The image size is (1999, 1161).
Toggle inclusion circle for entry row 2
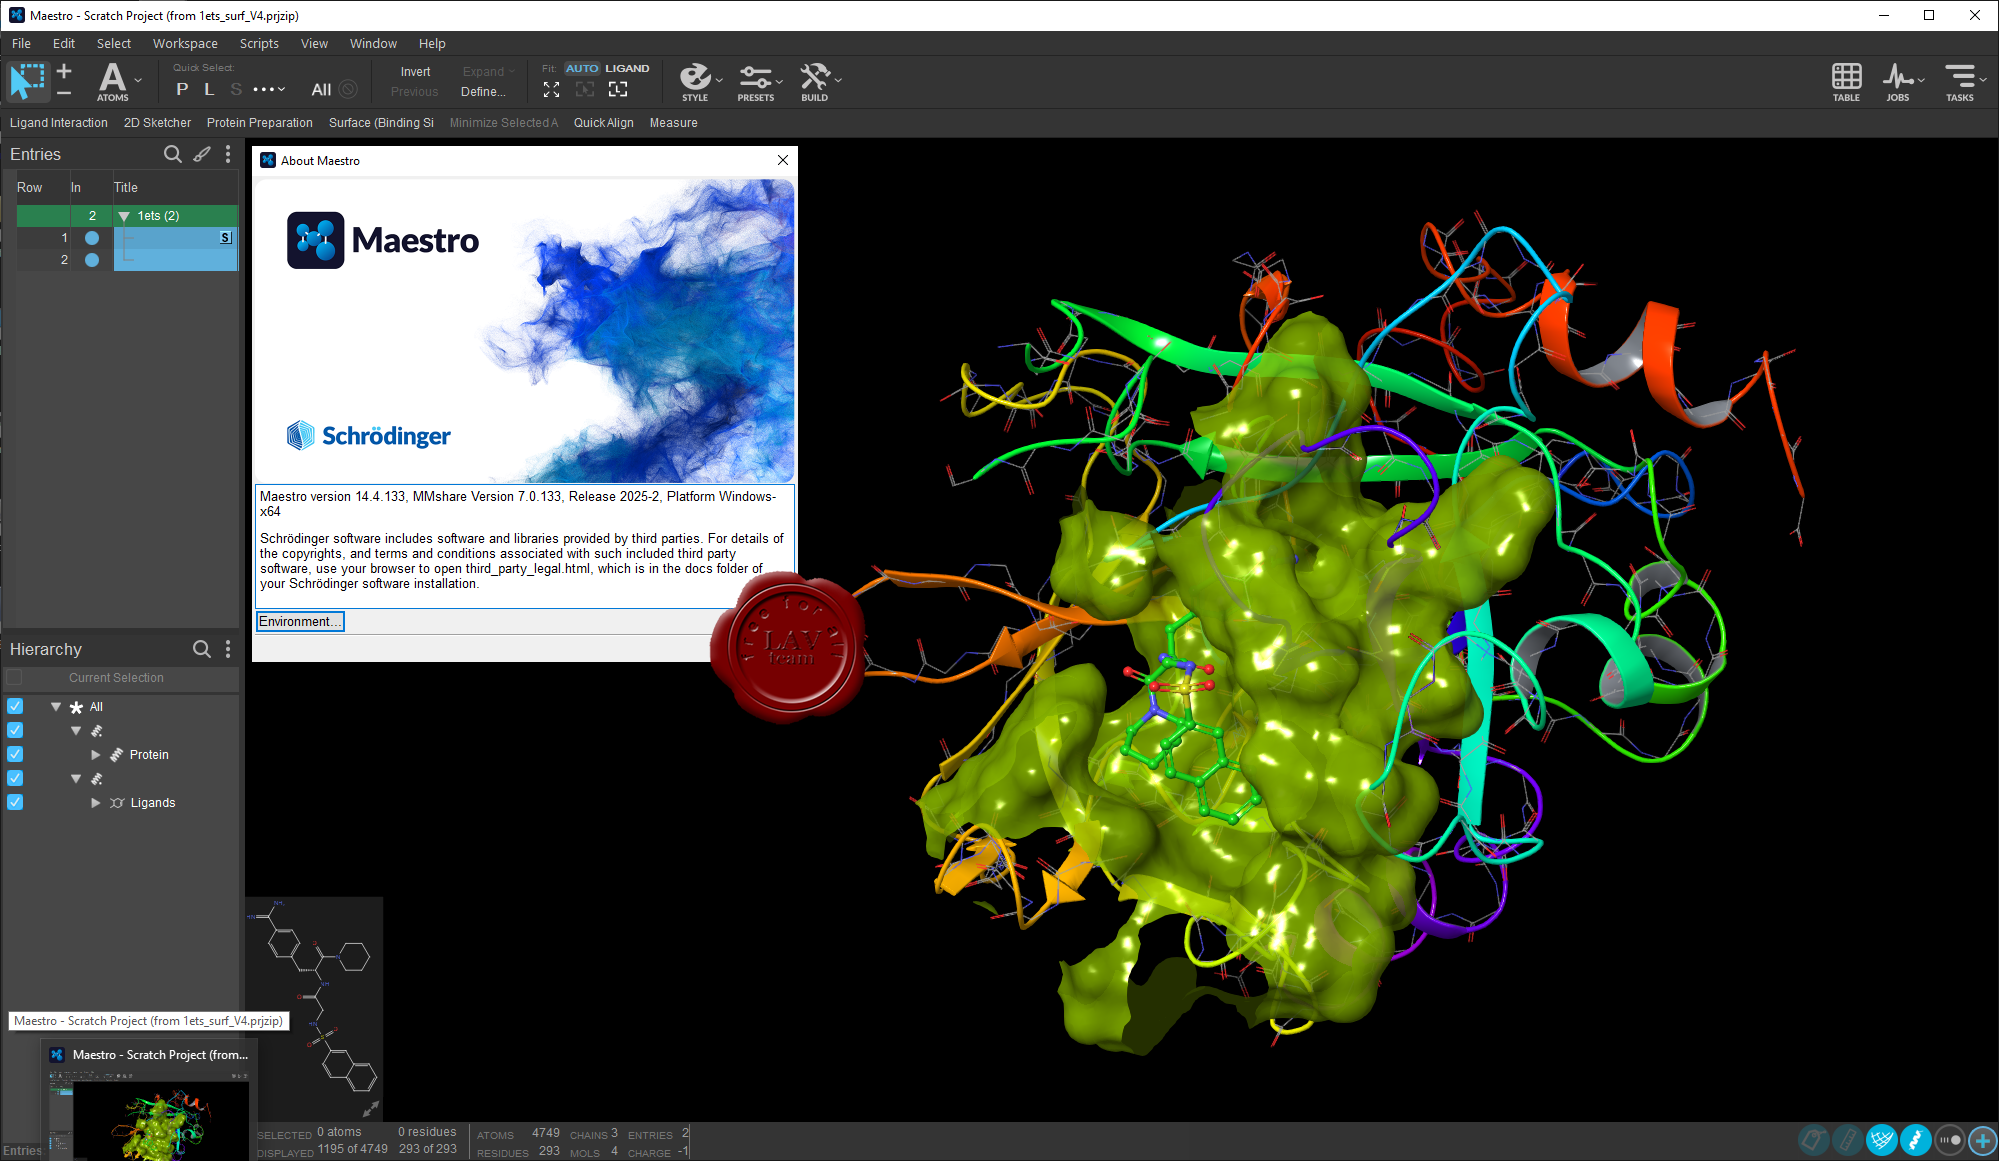click(92, 260)
